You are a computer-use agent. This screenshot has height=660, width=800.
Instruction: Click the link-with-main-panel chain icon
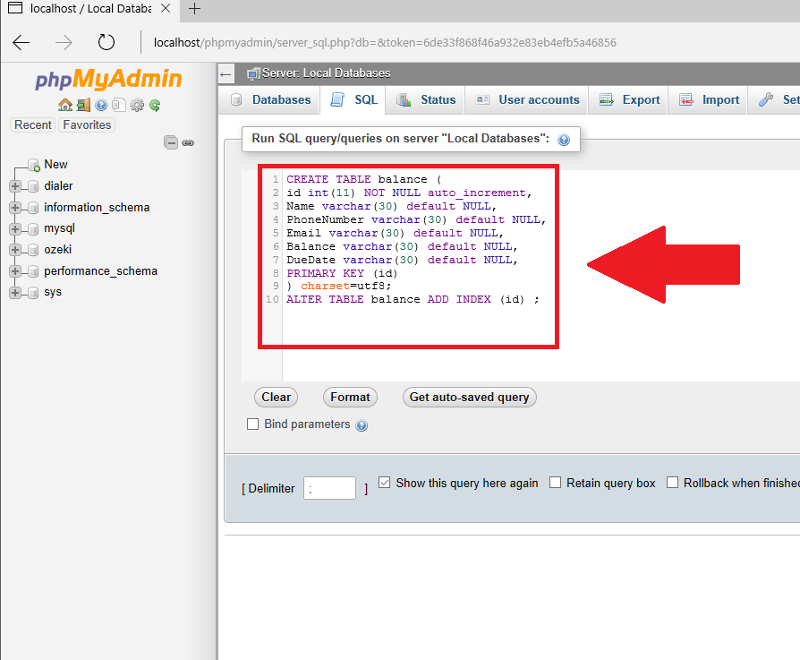point(188,143)
